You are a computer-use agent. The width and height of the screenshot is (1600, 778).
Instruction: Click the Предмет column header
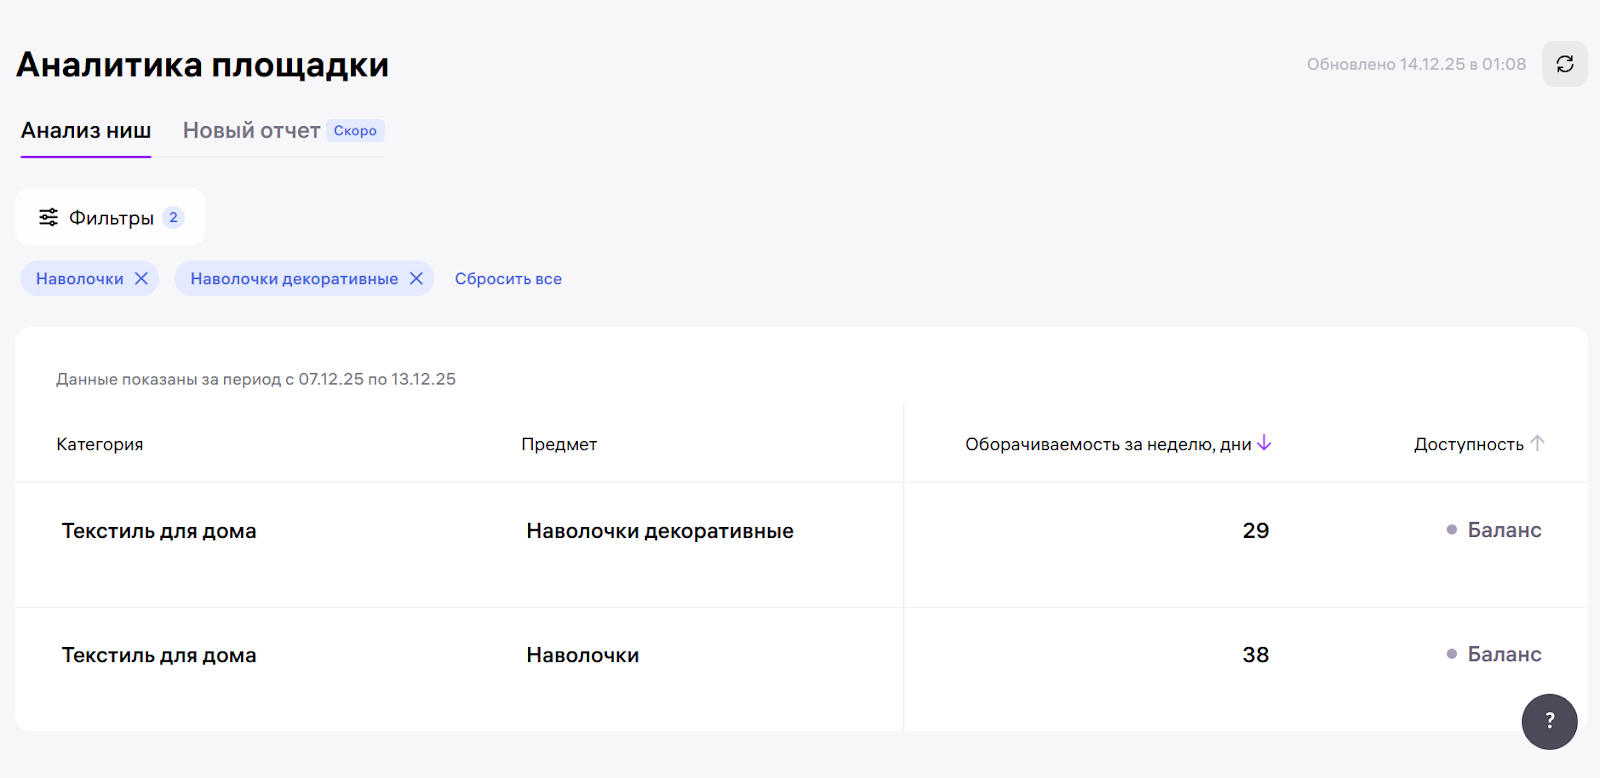pyautogui.click(x=559, y=444)
